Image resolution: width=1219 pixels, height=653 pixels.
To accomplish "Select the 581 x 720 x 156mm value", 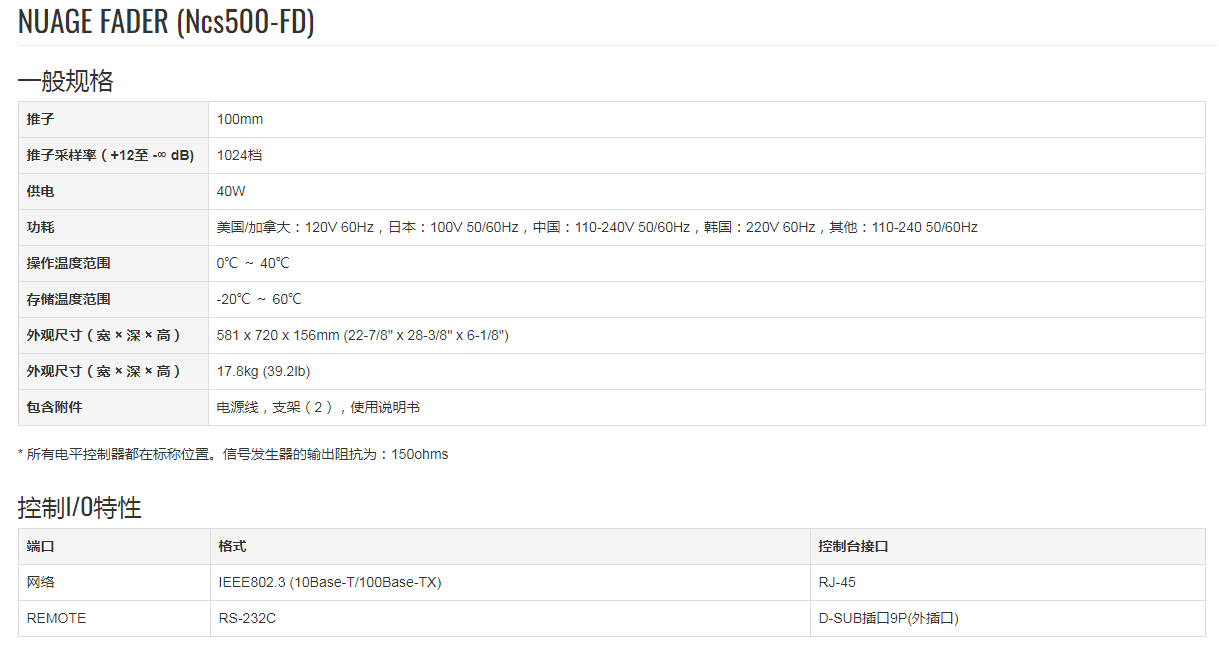I will [x=363, y=335].
